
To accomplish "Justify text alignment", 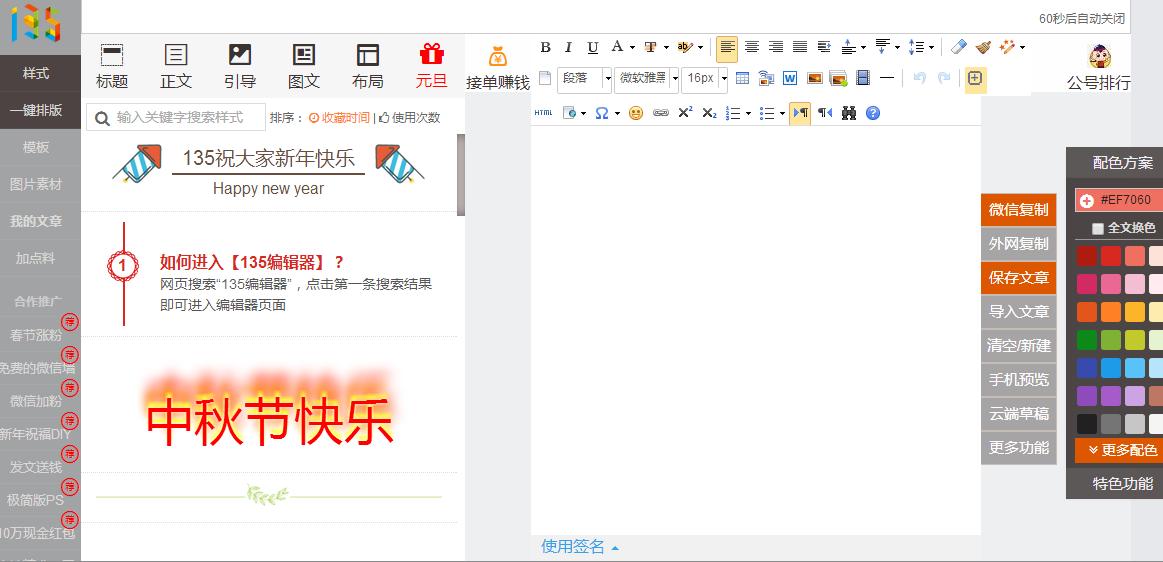I will [x=800, y=47].
